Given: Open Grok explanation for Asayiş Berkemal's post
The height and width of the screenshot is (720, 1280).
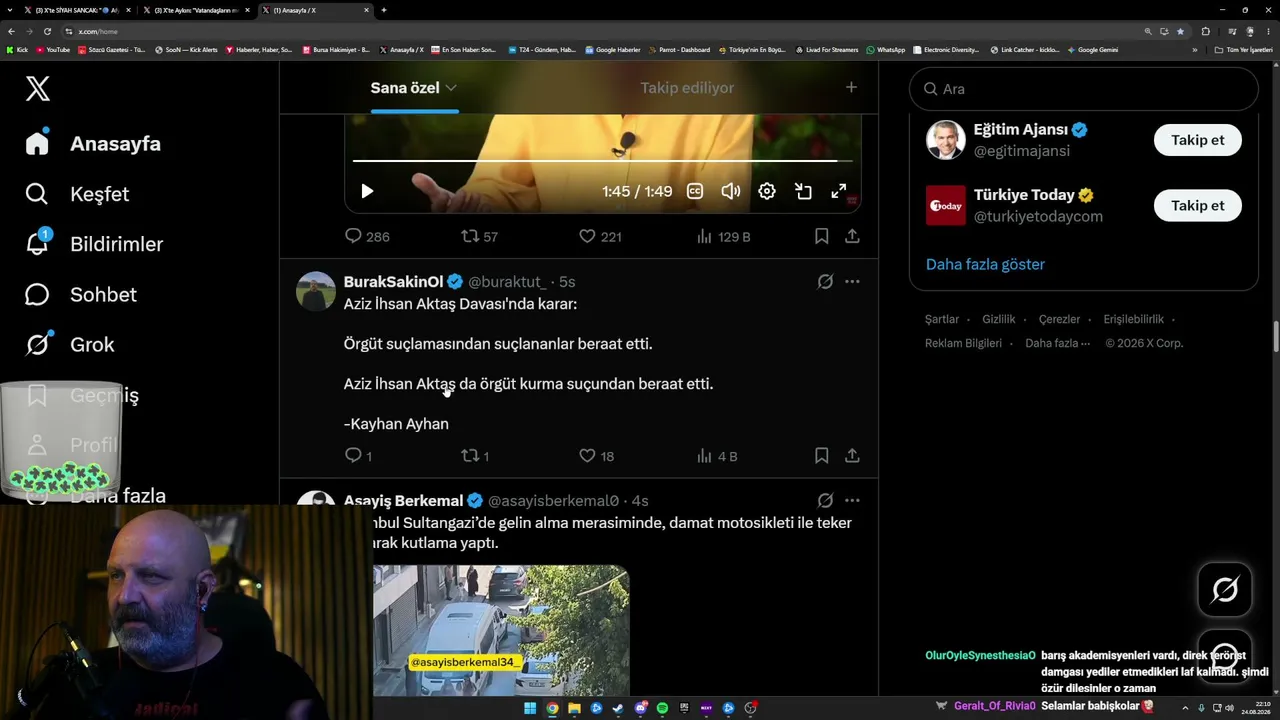Looking at the screenshot, I should click(825, 501).
